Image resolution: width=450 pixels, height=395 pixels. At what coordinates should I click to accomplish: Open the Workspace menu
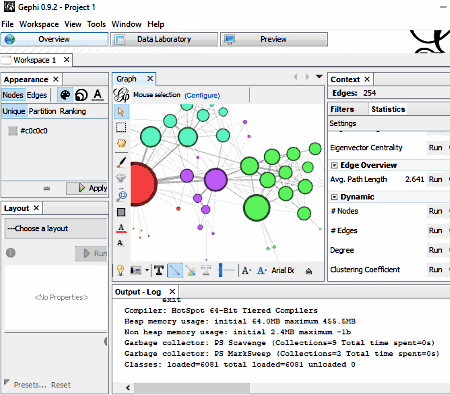click(x=39, y=24)
